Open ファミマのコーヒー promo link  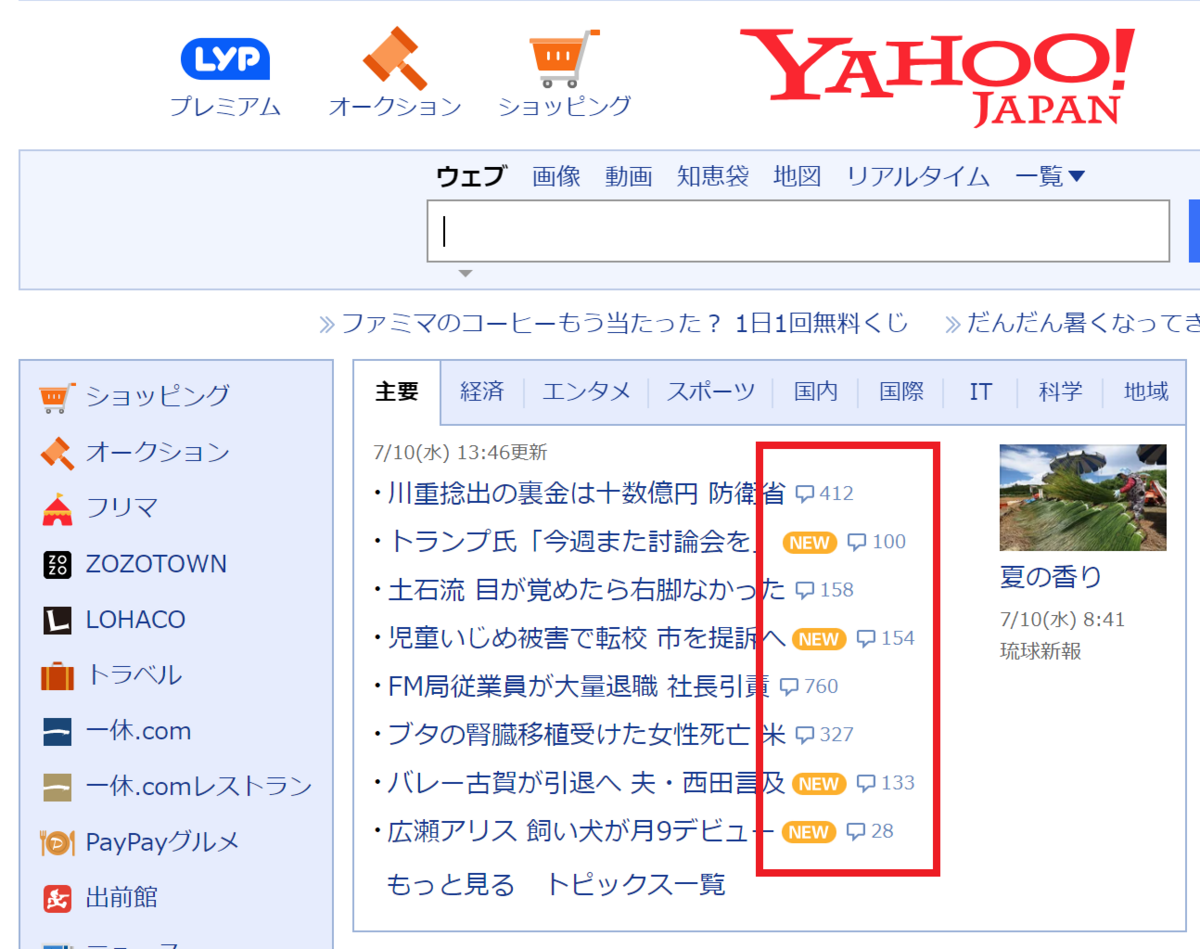(624, 323)
